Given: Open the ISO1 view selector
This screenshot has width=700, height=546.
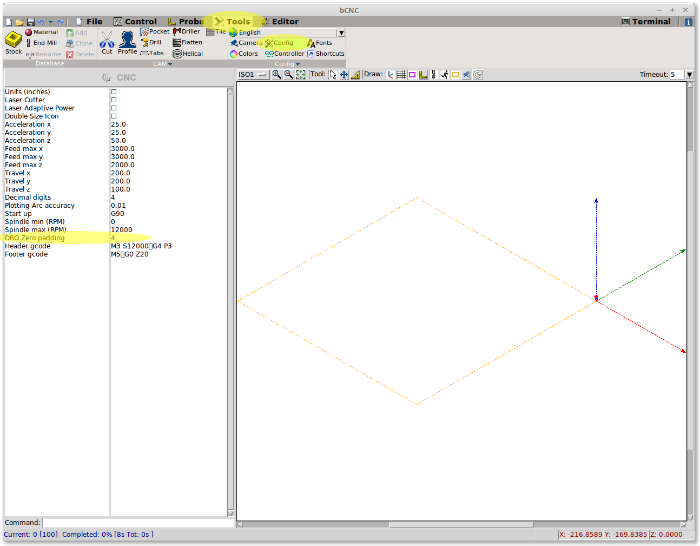Looking at the screenshot, I should [x=253, y=75].
